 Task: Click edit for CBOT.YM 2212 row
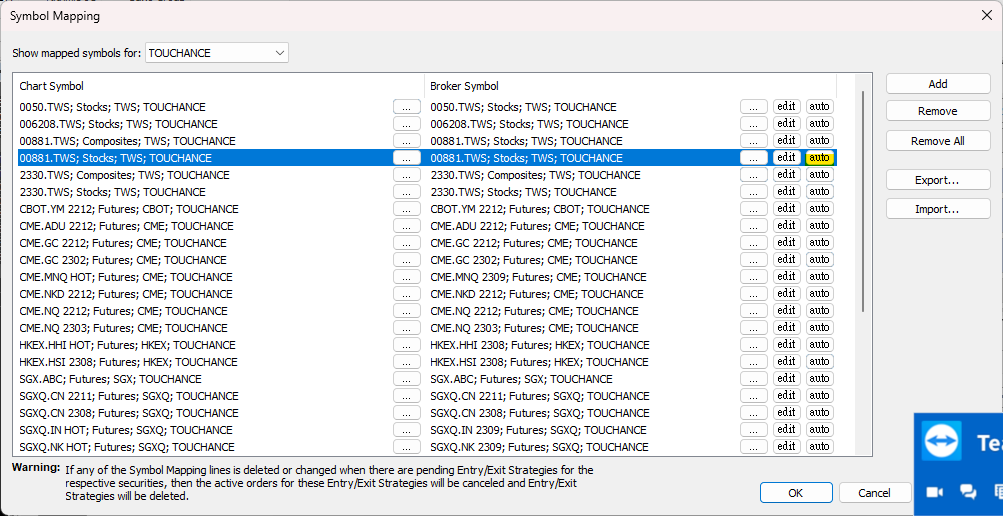tap(786, 209)
